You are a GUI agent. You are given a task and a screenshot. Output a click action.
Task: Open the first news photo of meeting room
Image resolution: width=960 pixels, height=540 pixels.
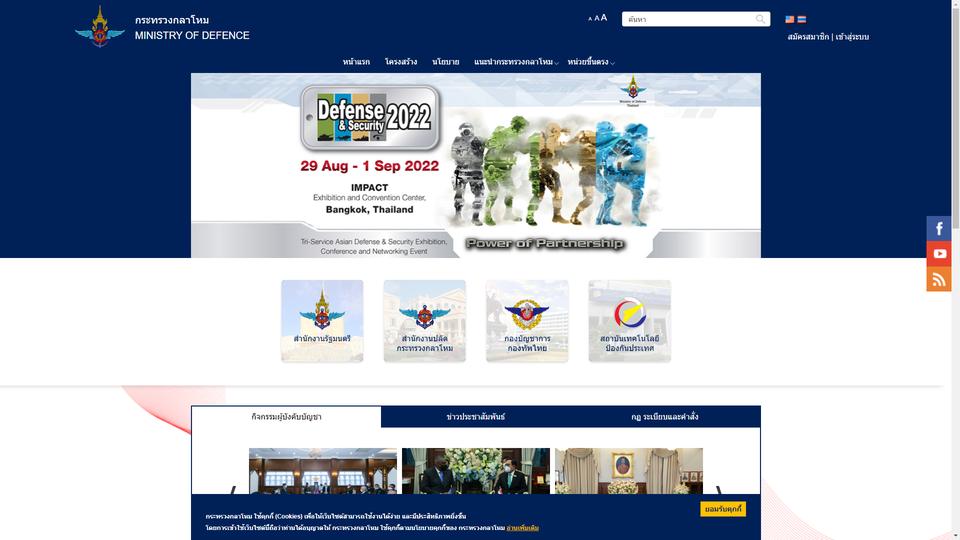click(323, 471)
